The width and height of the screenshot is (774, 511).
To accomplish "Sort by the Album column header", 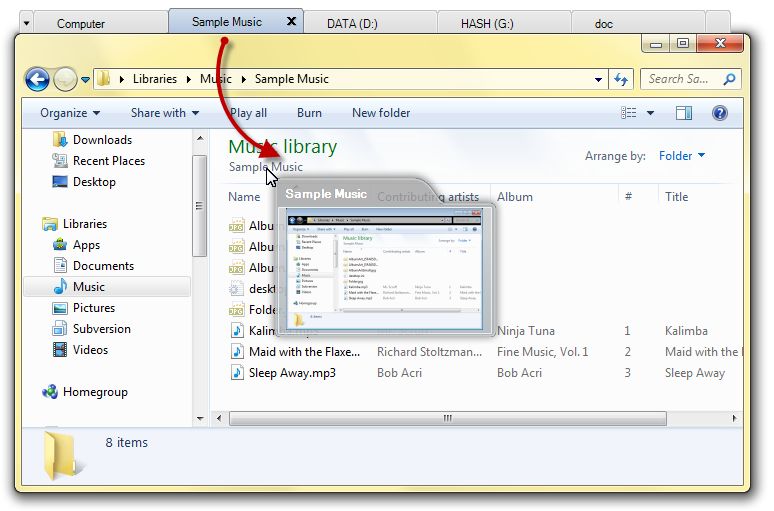I will (x=515, y=197).
